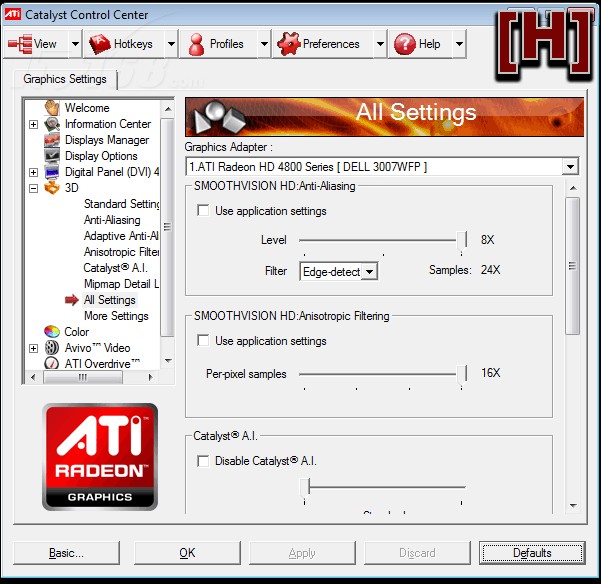
Task: Select Mipmap Detail Level tree item
Action: [x=122, y=284]
